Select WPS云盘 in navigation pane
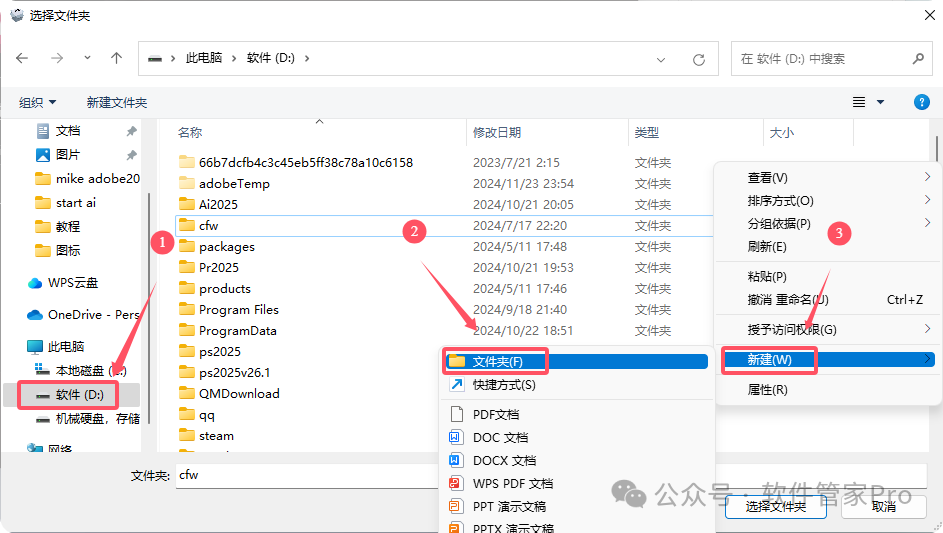The image size is (943, 533). (x=63, y=283)
